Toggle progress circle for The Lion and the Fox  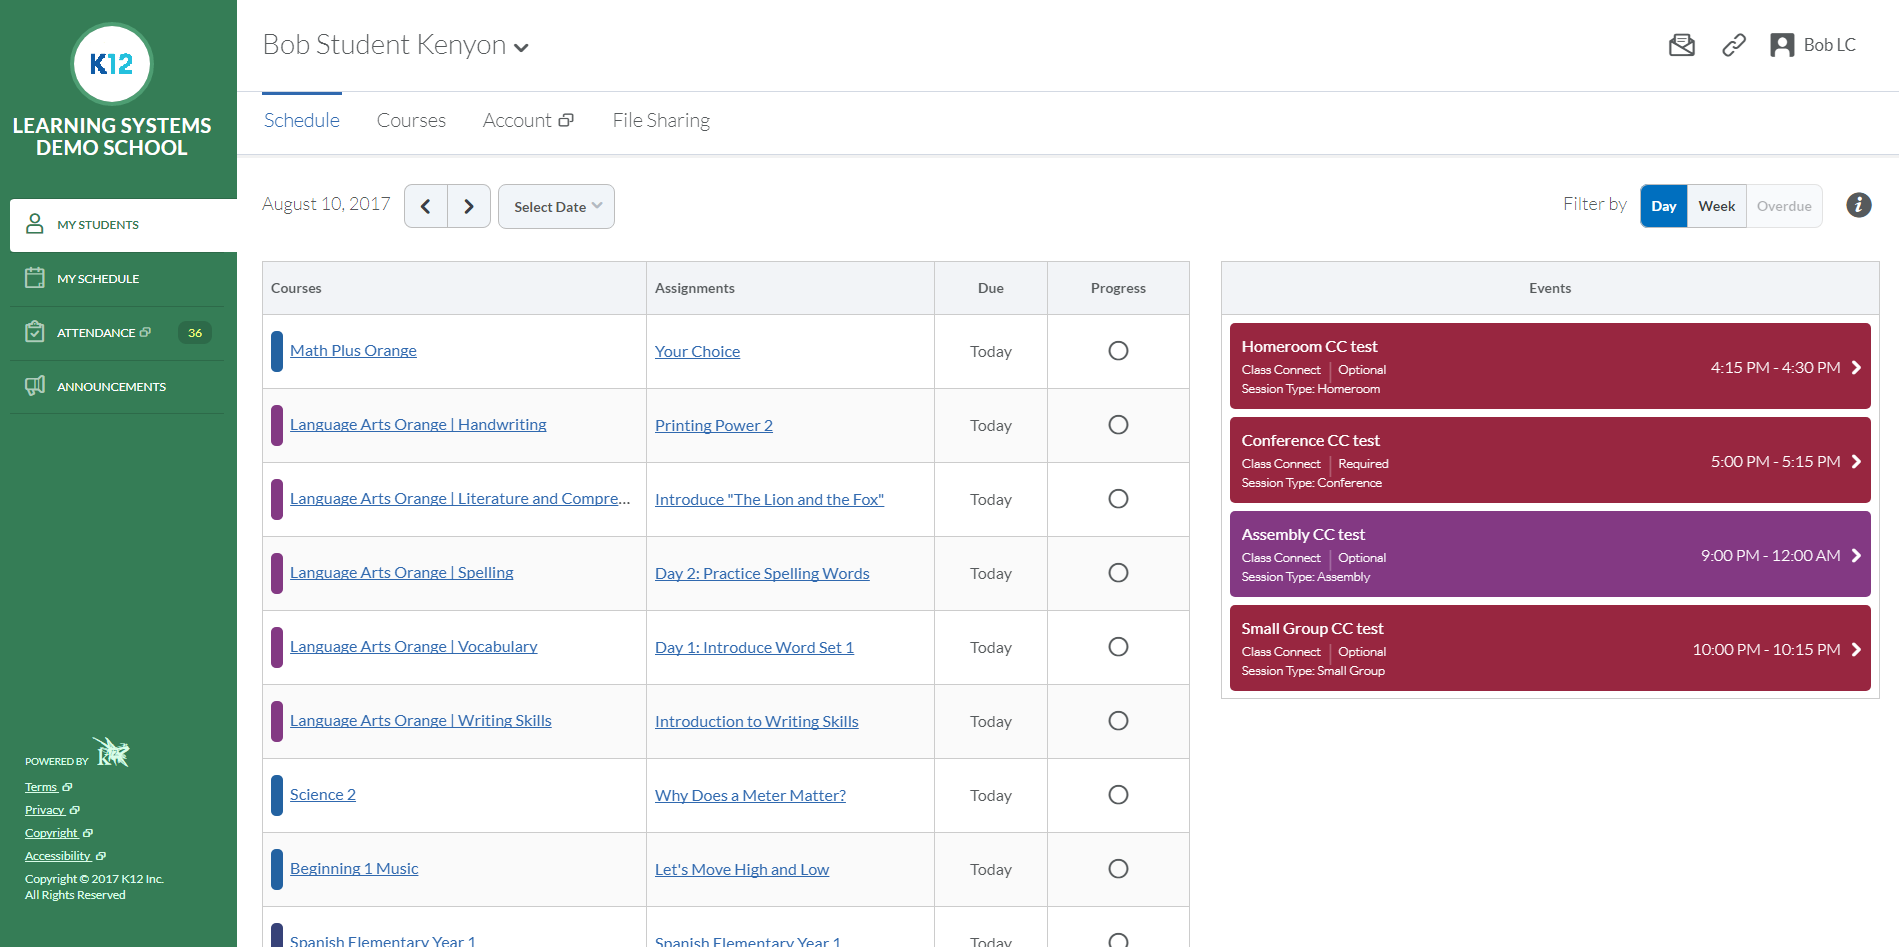tap(1118, 499)
